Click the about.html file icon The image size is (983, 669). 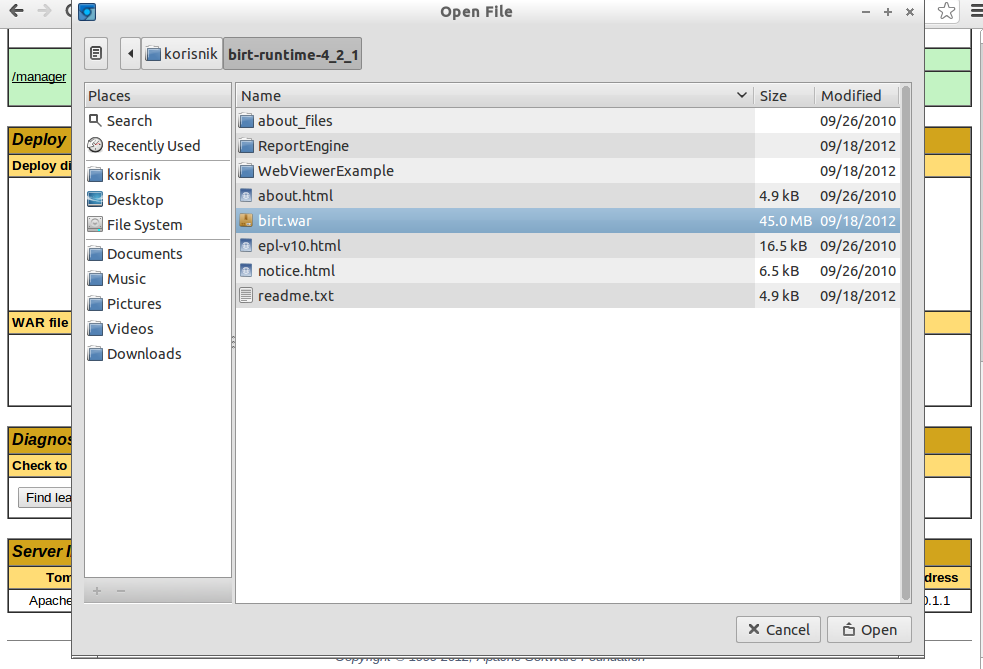[246, 196]
